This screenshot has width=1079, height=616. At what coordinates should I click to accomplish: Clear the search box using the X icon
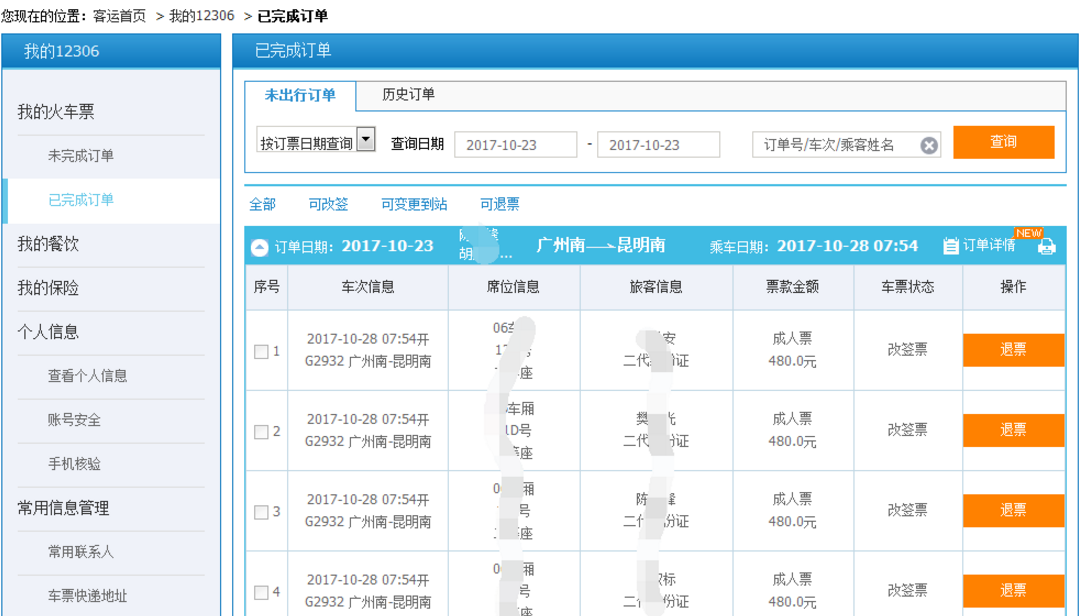point(931,143)
